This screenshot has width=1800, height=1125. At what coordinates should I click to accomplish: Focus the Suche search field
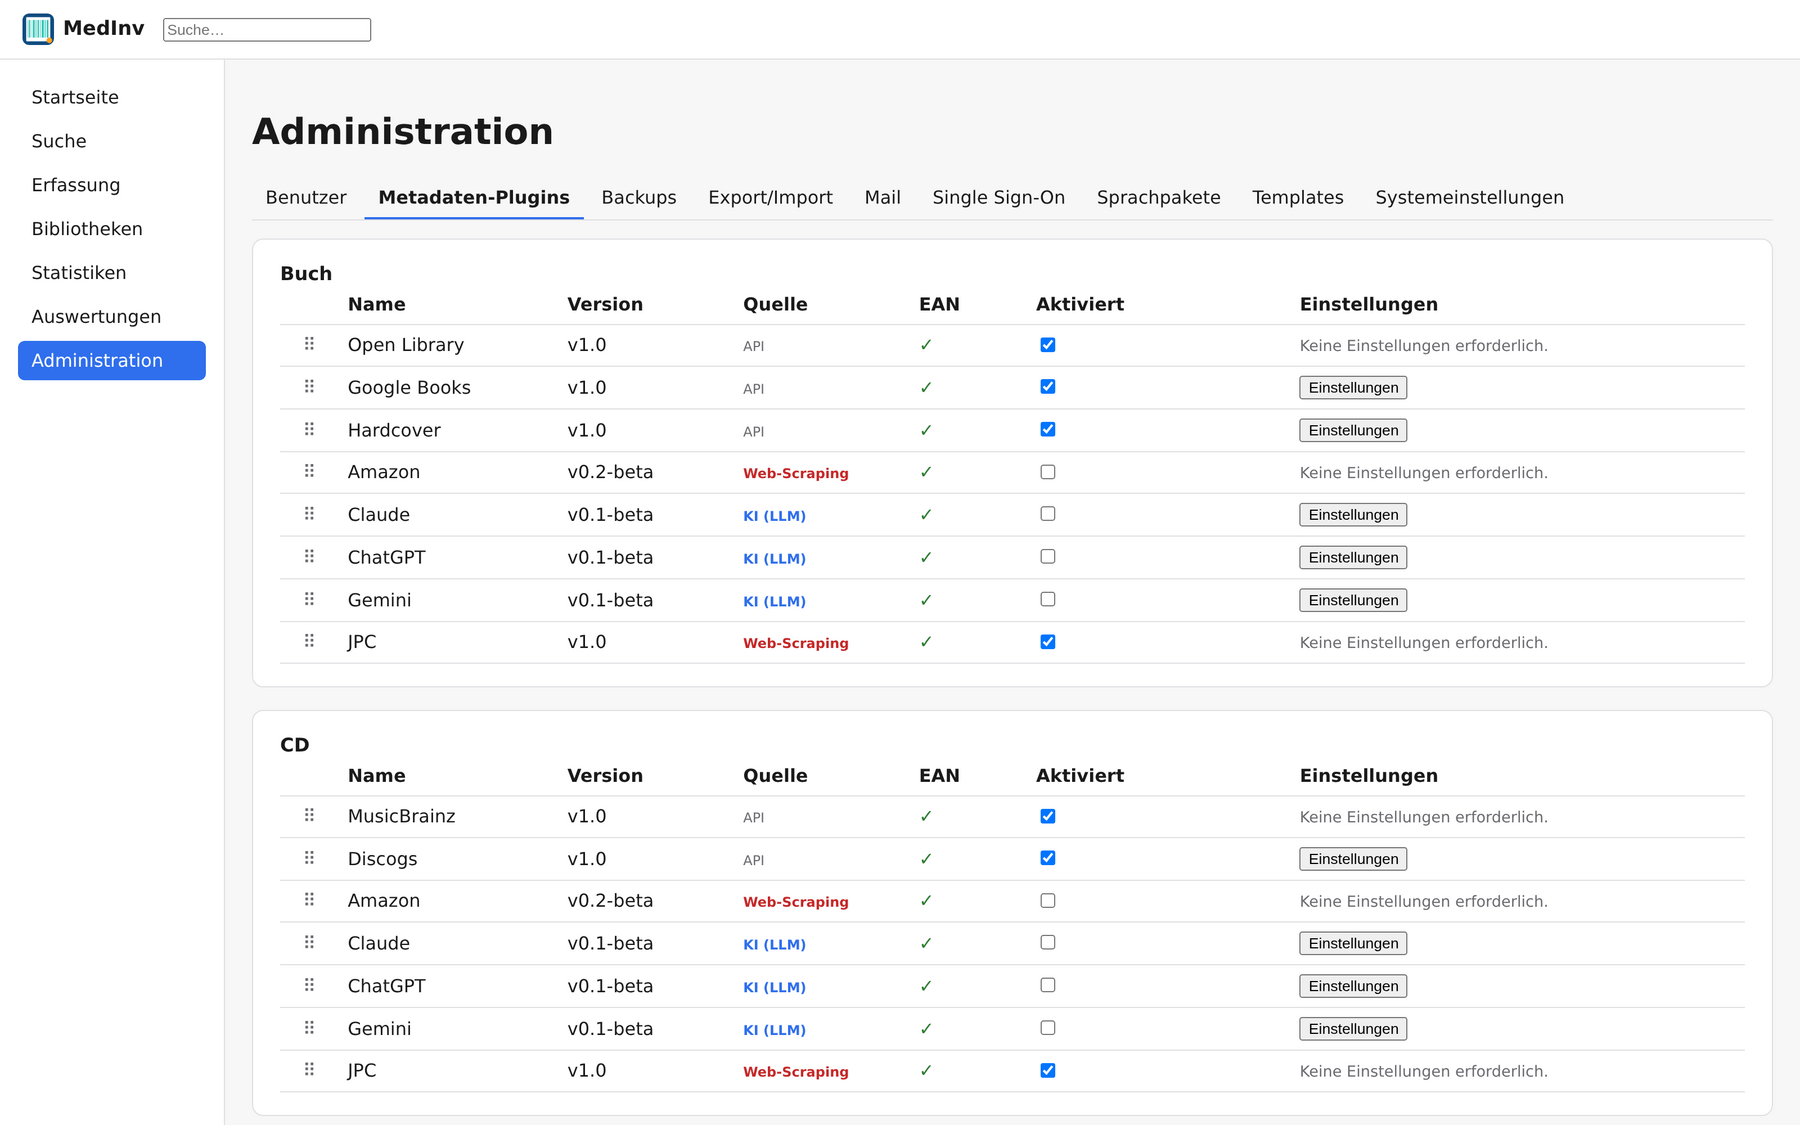[x=267, y=30]
